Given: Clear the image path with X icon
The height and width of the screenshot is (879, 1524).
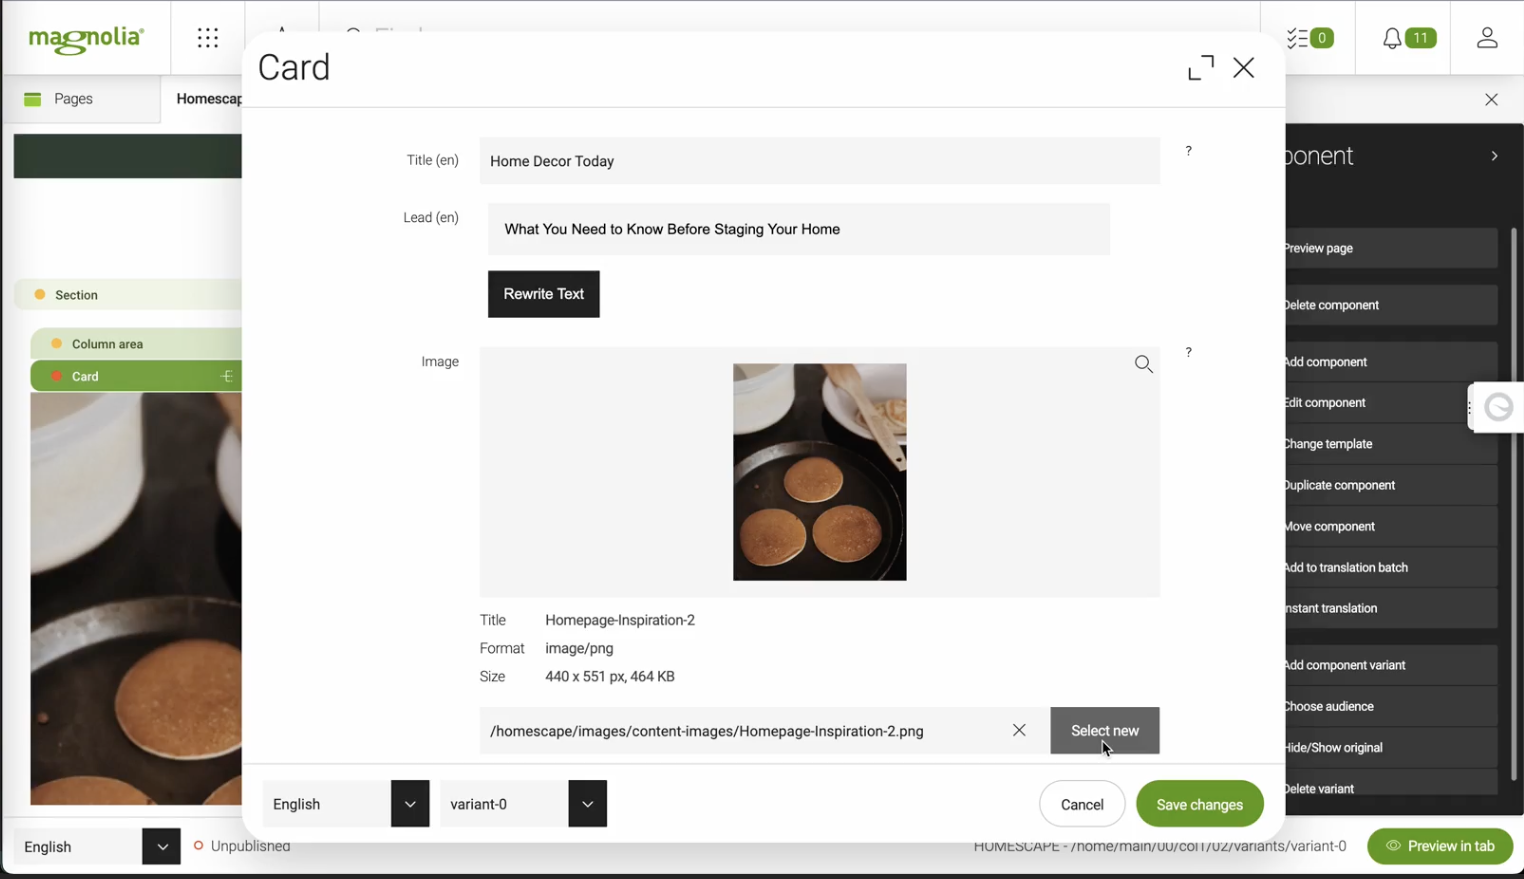Looking at the screenshot, I should pyautogui.click(x=1019, y=731).
